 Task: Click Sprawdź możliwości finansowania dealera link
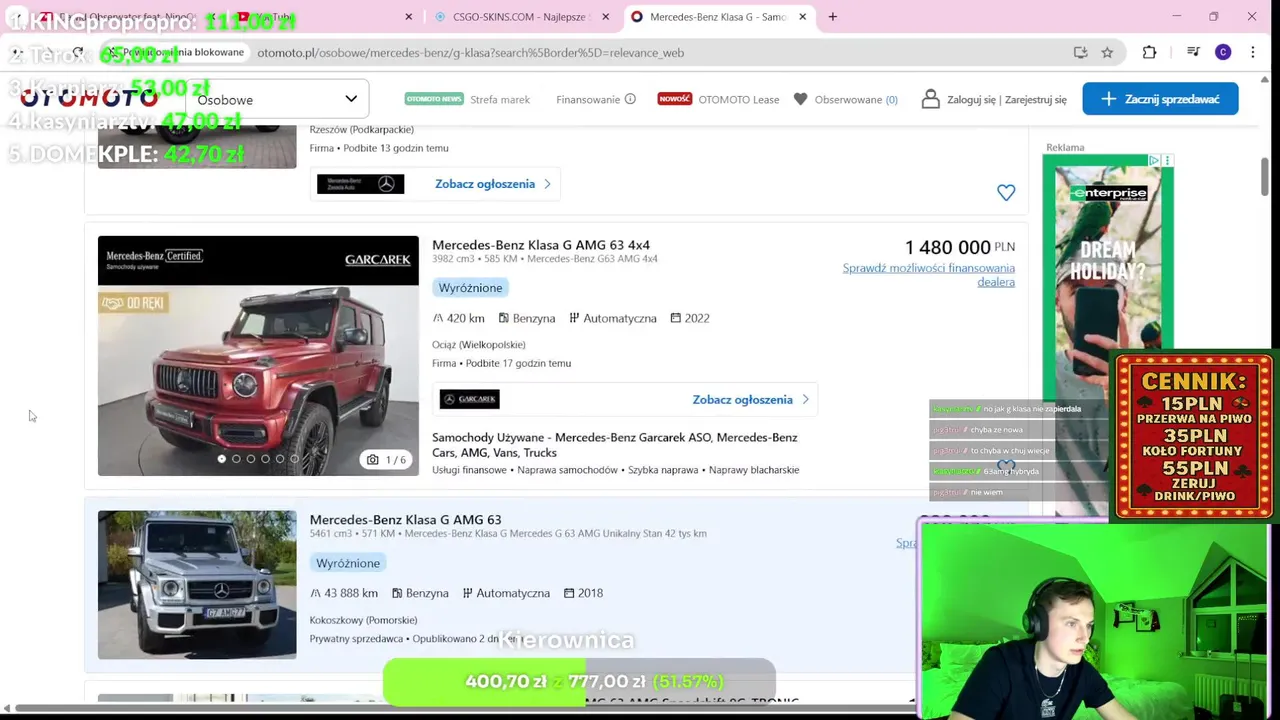929,275
